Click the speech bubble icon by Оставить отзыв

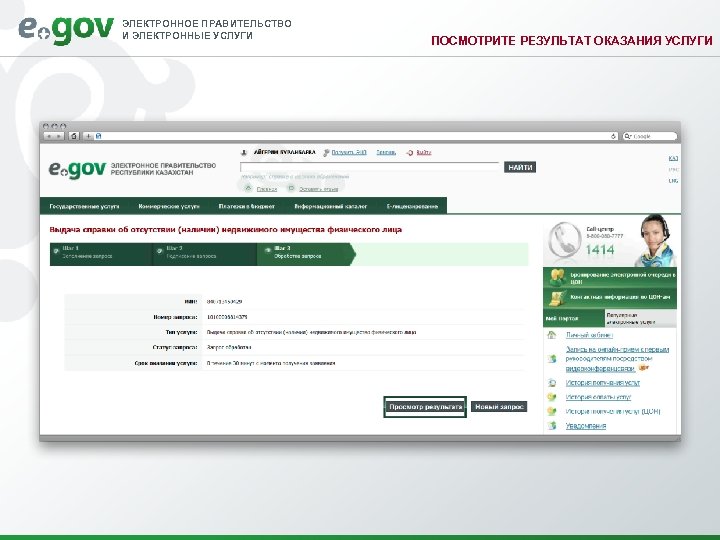tap(291, 188)
